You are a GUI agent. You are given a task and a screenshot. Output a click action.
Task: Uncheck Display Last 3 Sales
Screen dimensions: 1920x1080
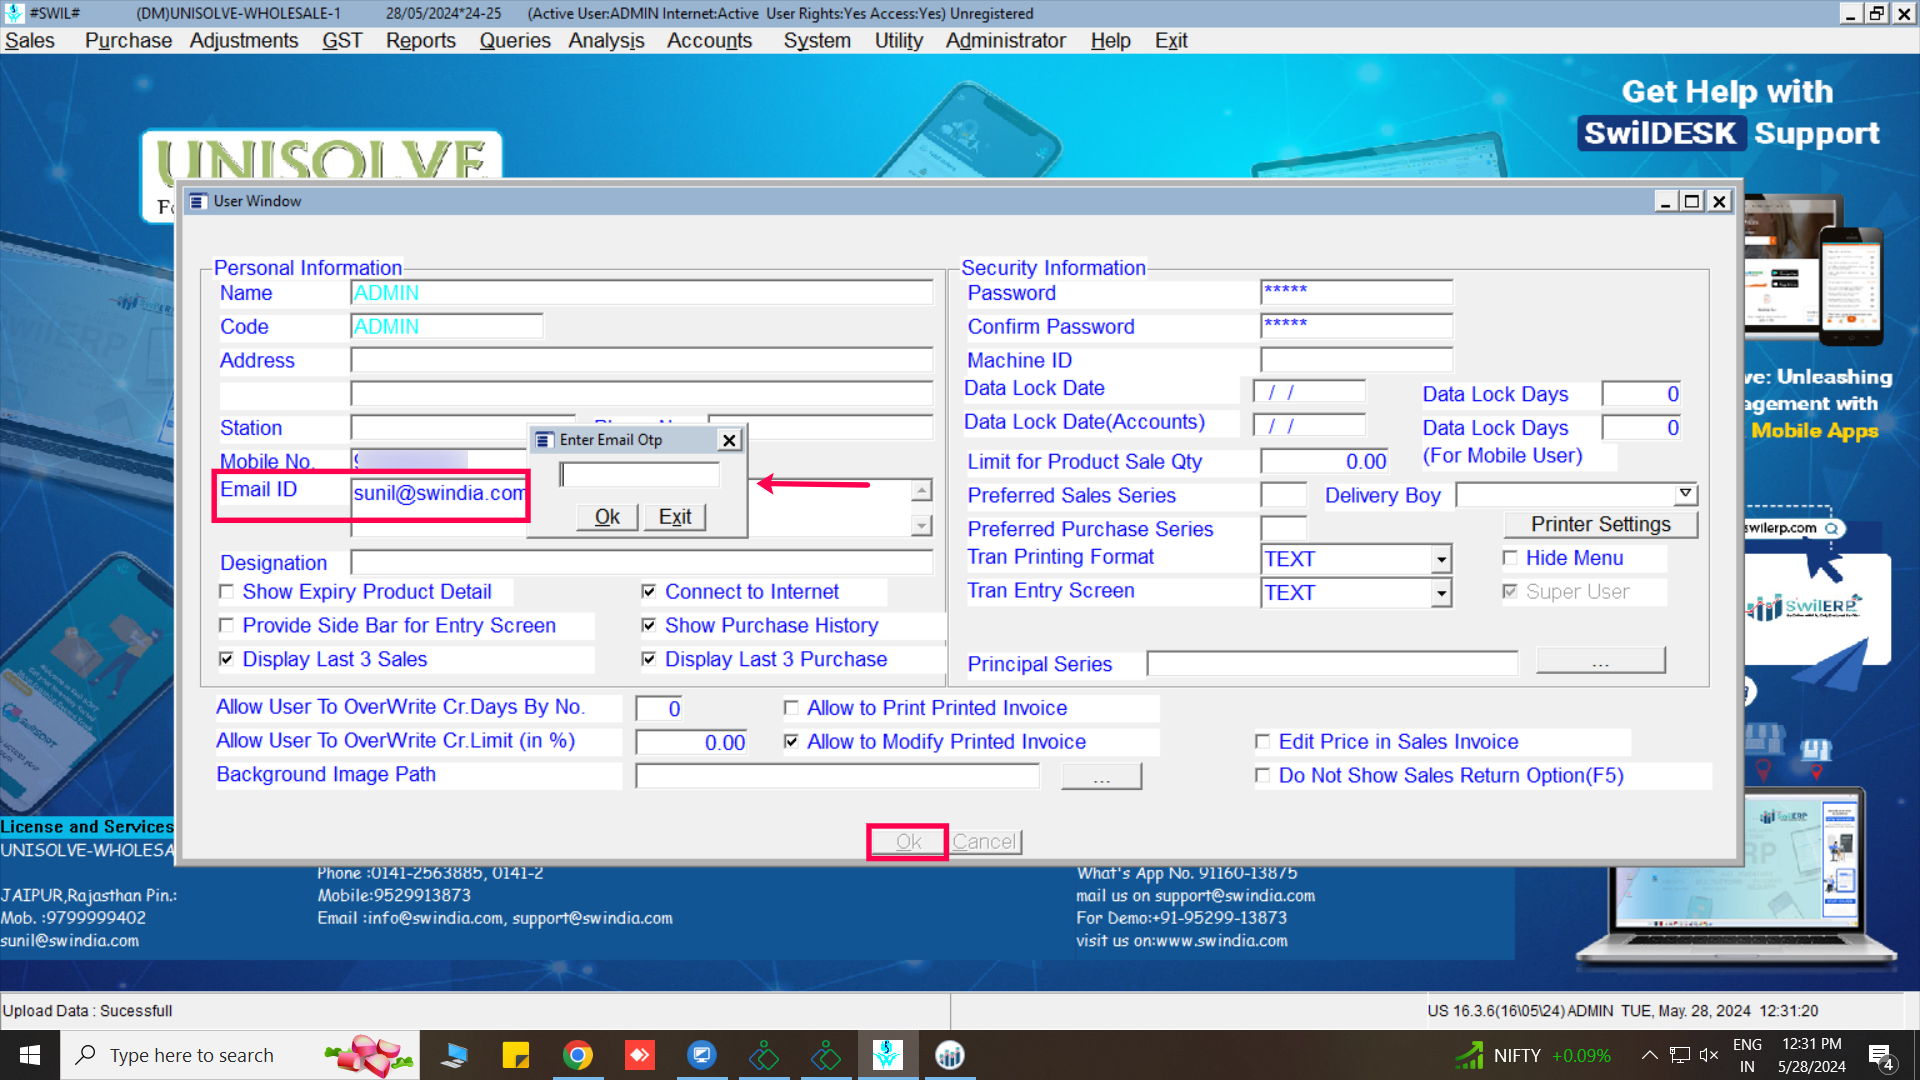click(226, 659)
